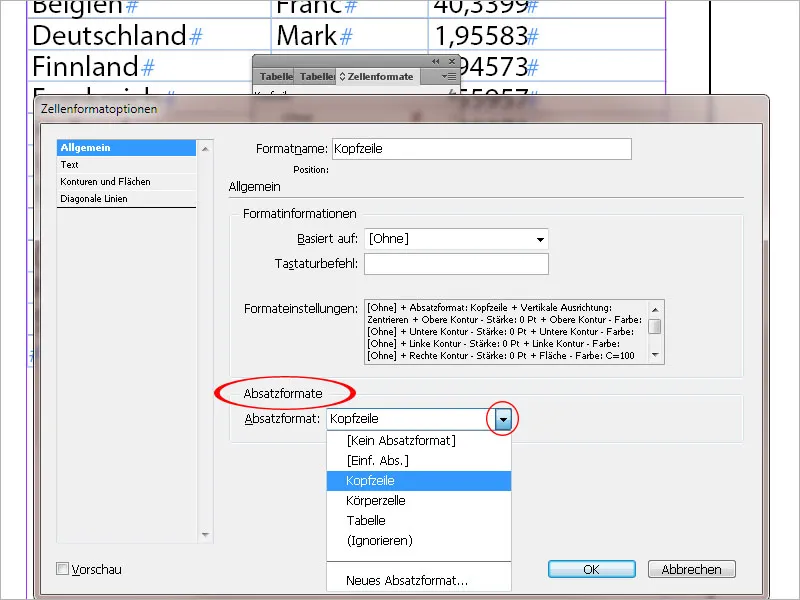The height and width of the screenshot is (600, 800).
Task: Open the Konturen und Flächen settings
Action: 104,181
